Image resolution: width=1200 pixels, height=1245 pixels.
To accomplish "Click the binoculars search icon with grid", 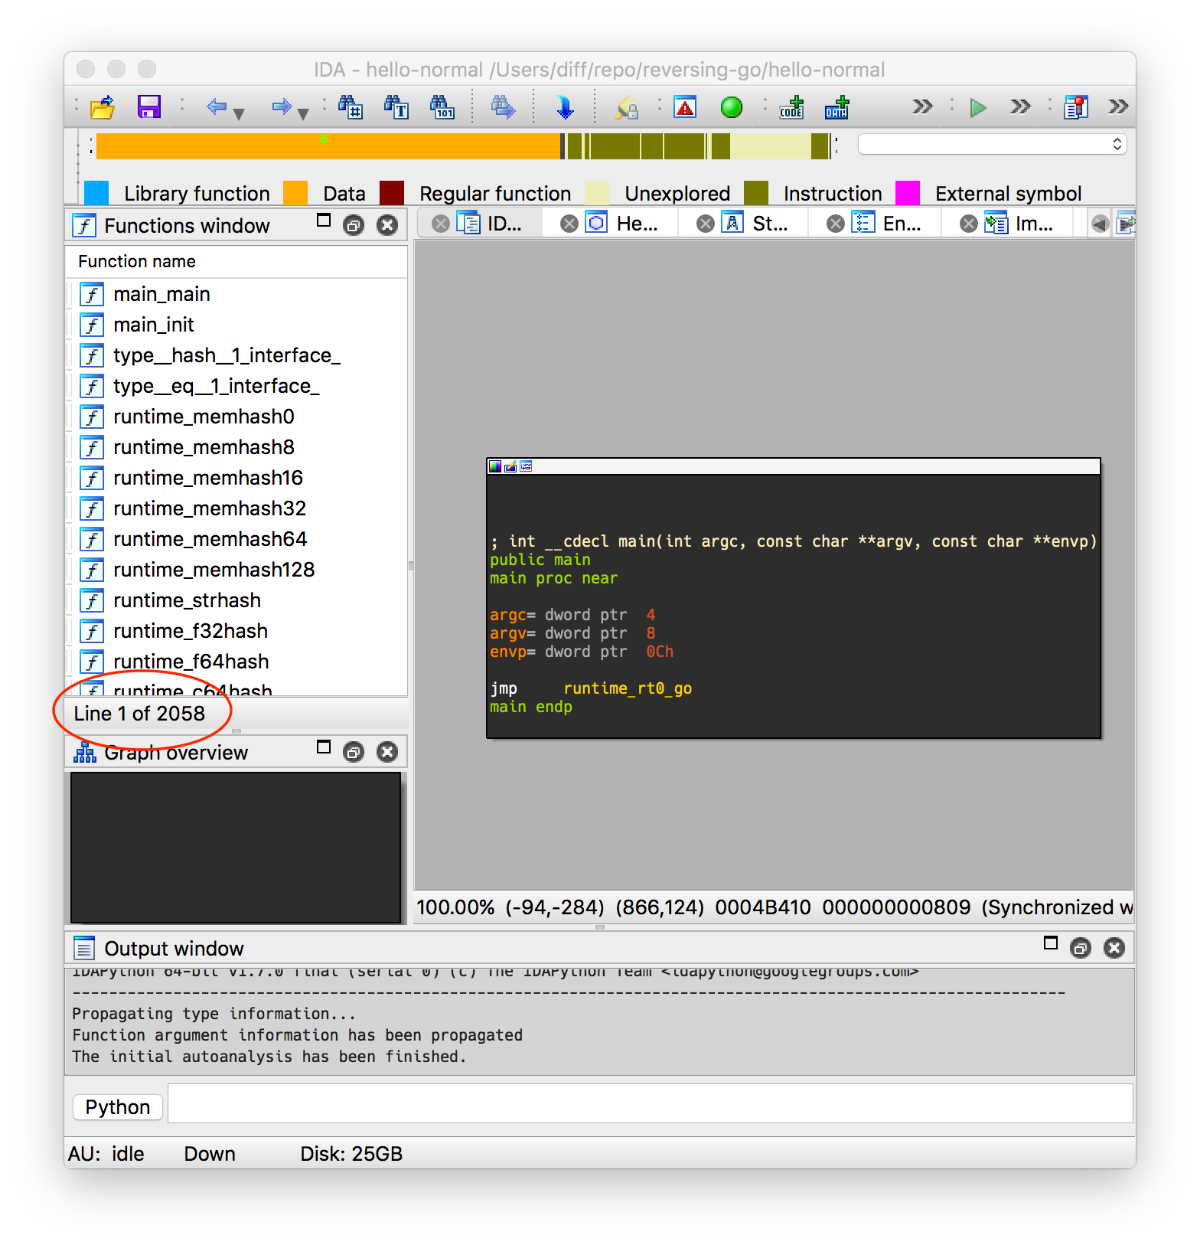I will click(x=350, y=107).
